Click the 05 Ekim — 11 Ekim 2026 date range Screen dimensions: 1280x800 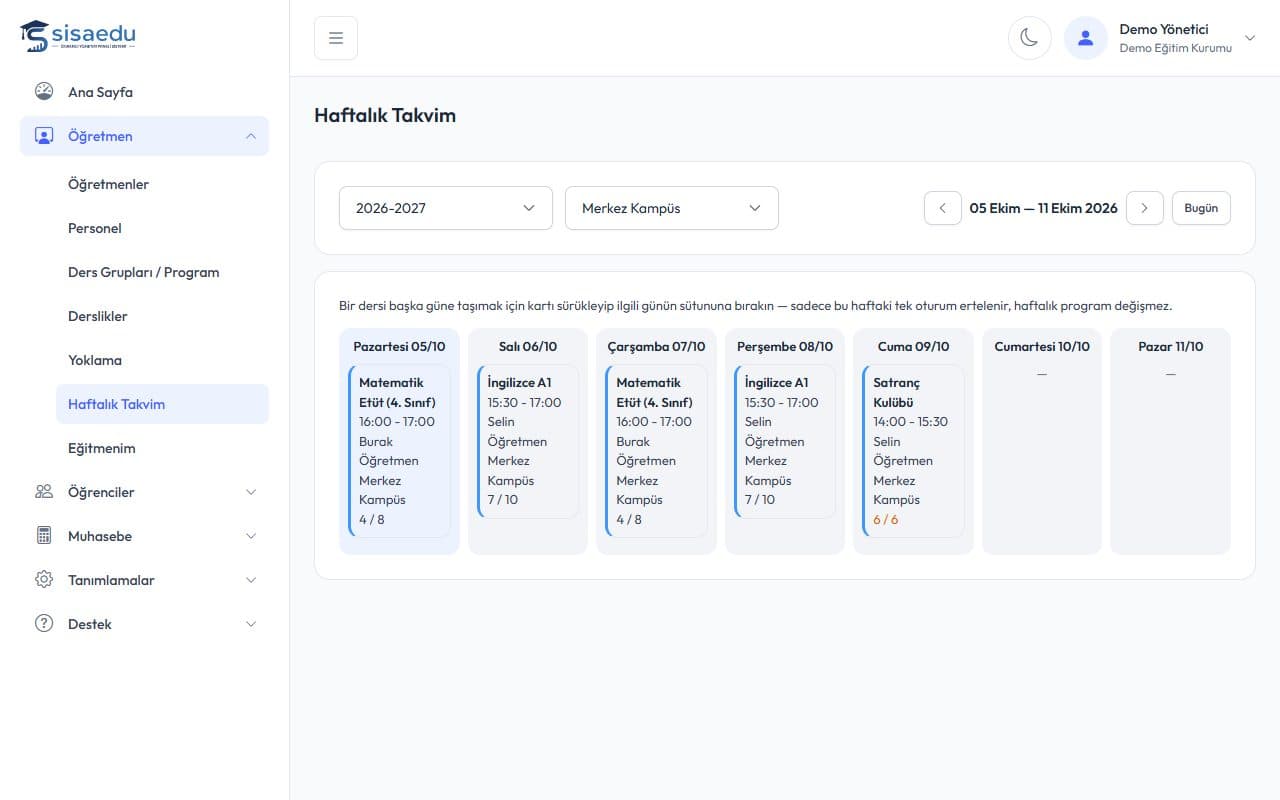point(1044,208)
